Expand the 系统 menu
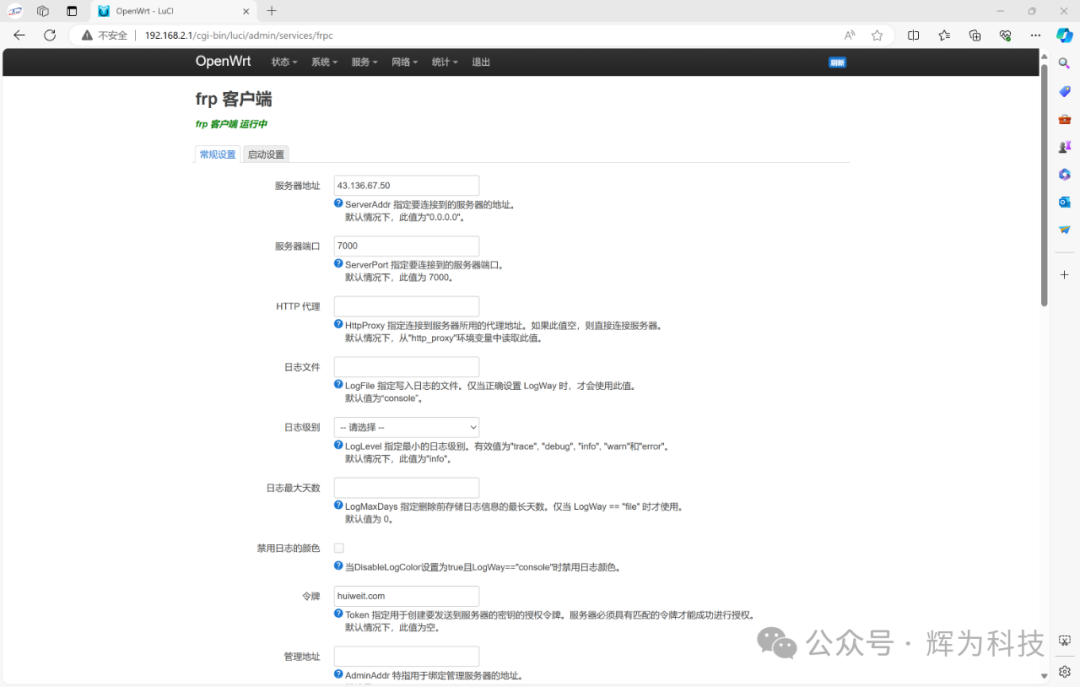This screenshot has width=1080, height=687. click(323, 61)
